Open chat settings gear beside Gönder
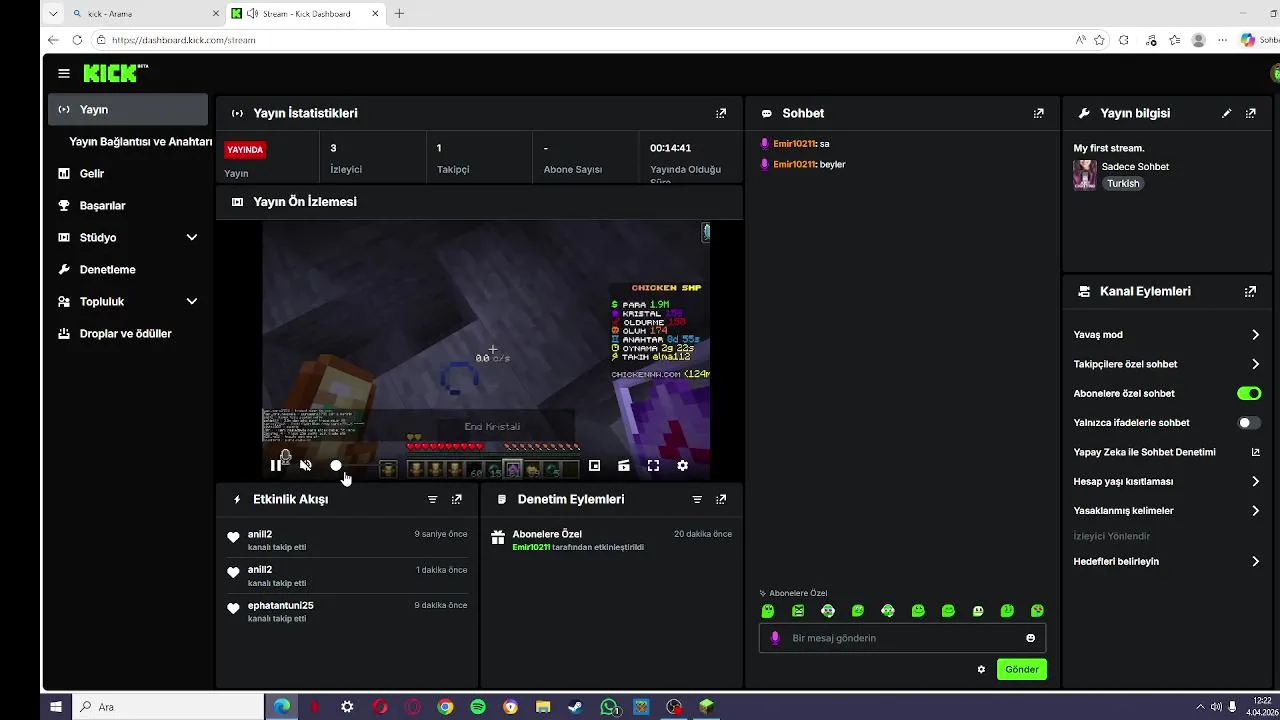 [981, 670]
